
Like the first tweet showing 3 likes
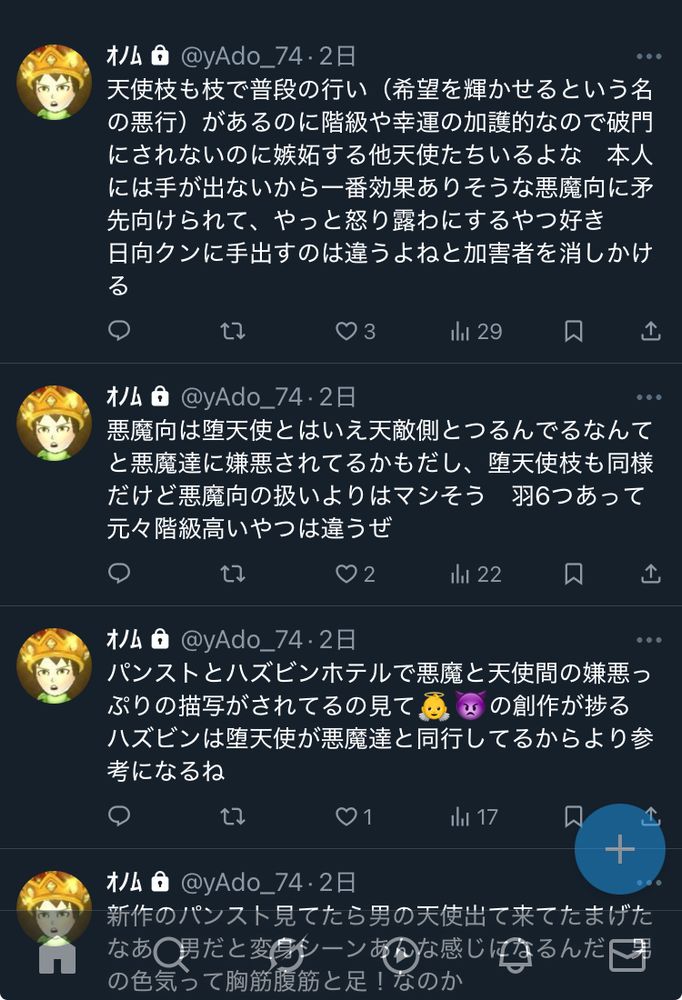[x=355, y=331]
